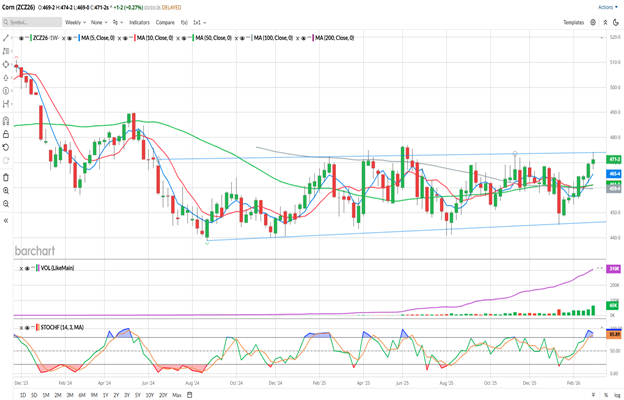
Task: Collapse the main chart legend arrow
Action: pyautogui.click(x=601, y=38)
